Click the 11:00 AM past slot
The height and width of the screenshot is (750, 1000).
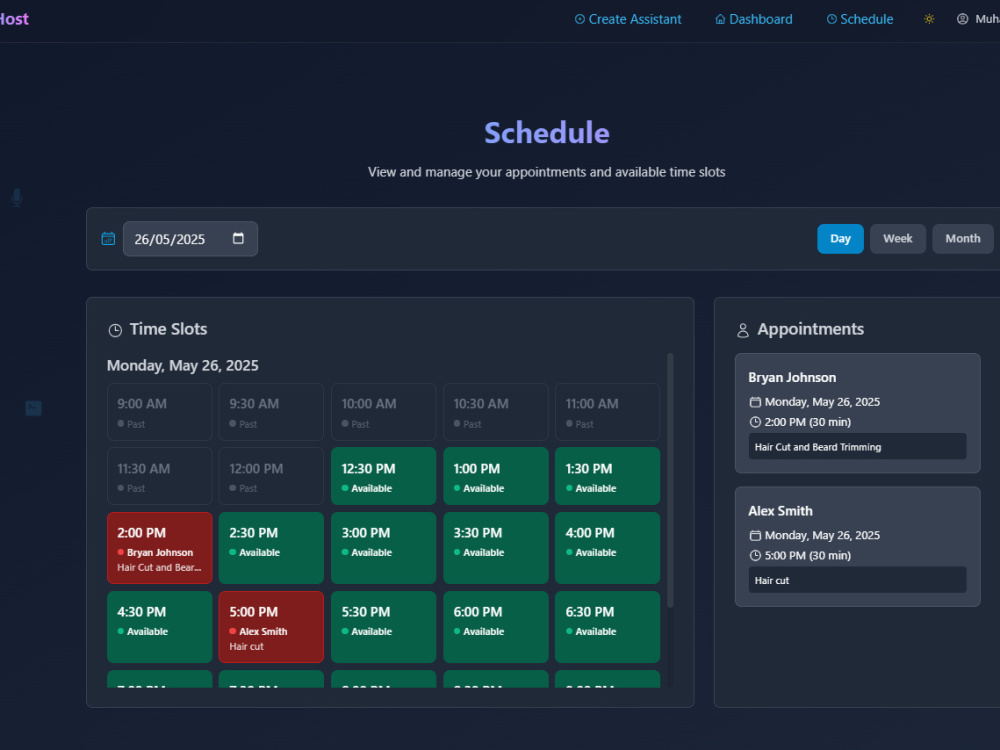point(607,412)
